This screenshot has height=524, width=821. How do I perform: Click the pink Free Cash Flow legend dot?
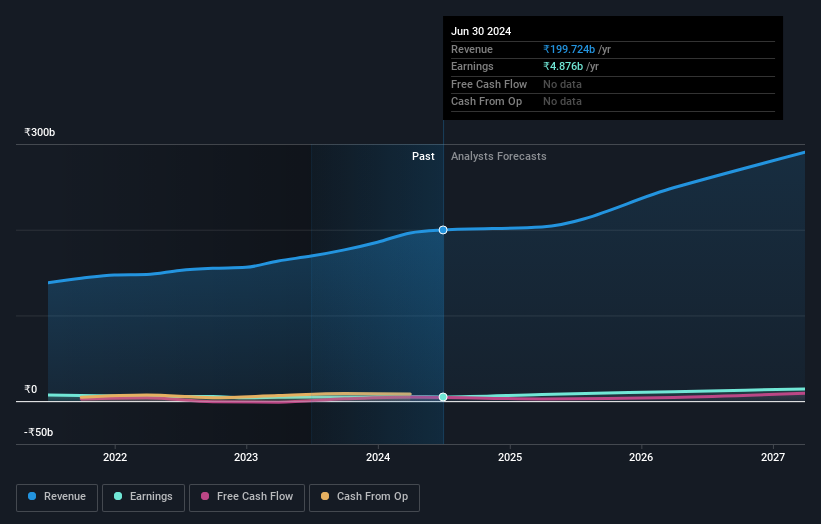(205, 496)
